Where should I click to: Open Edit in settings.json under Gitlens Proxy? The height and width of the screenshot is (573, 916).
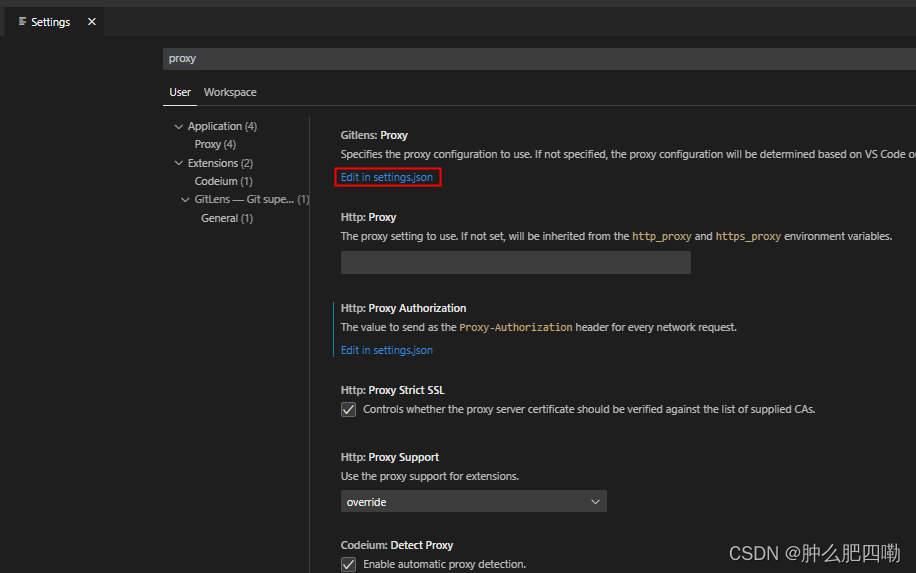pos(387,177)
